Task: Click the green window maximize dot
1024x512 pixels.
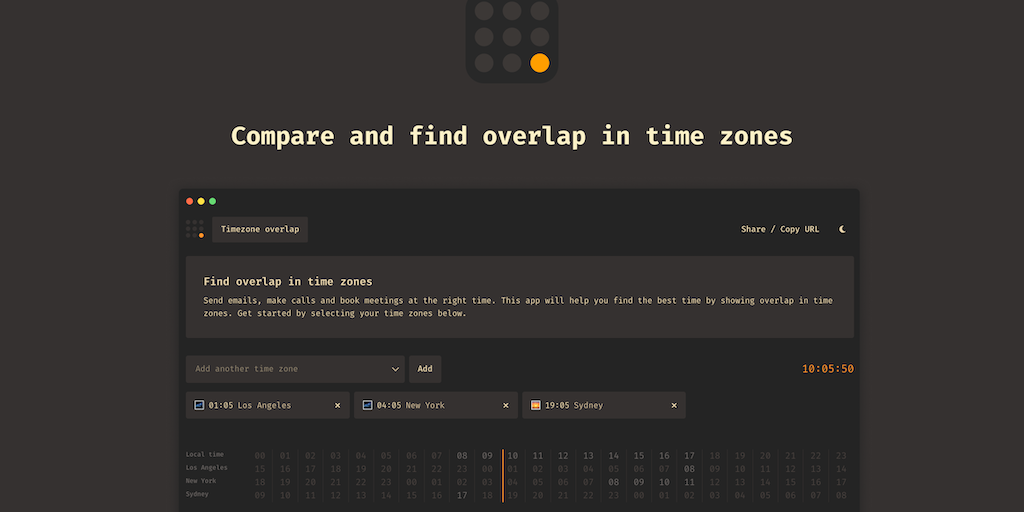Action: click(212, 201)
